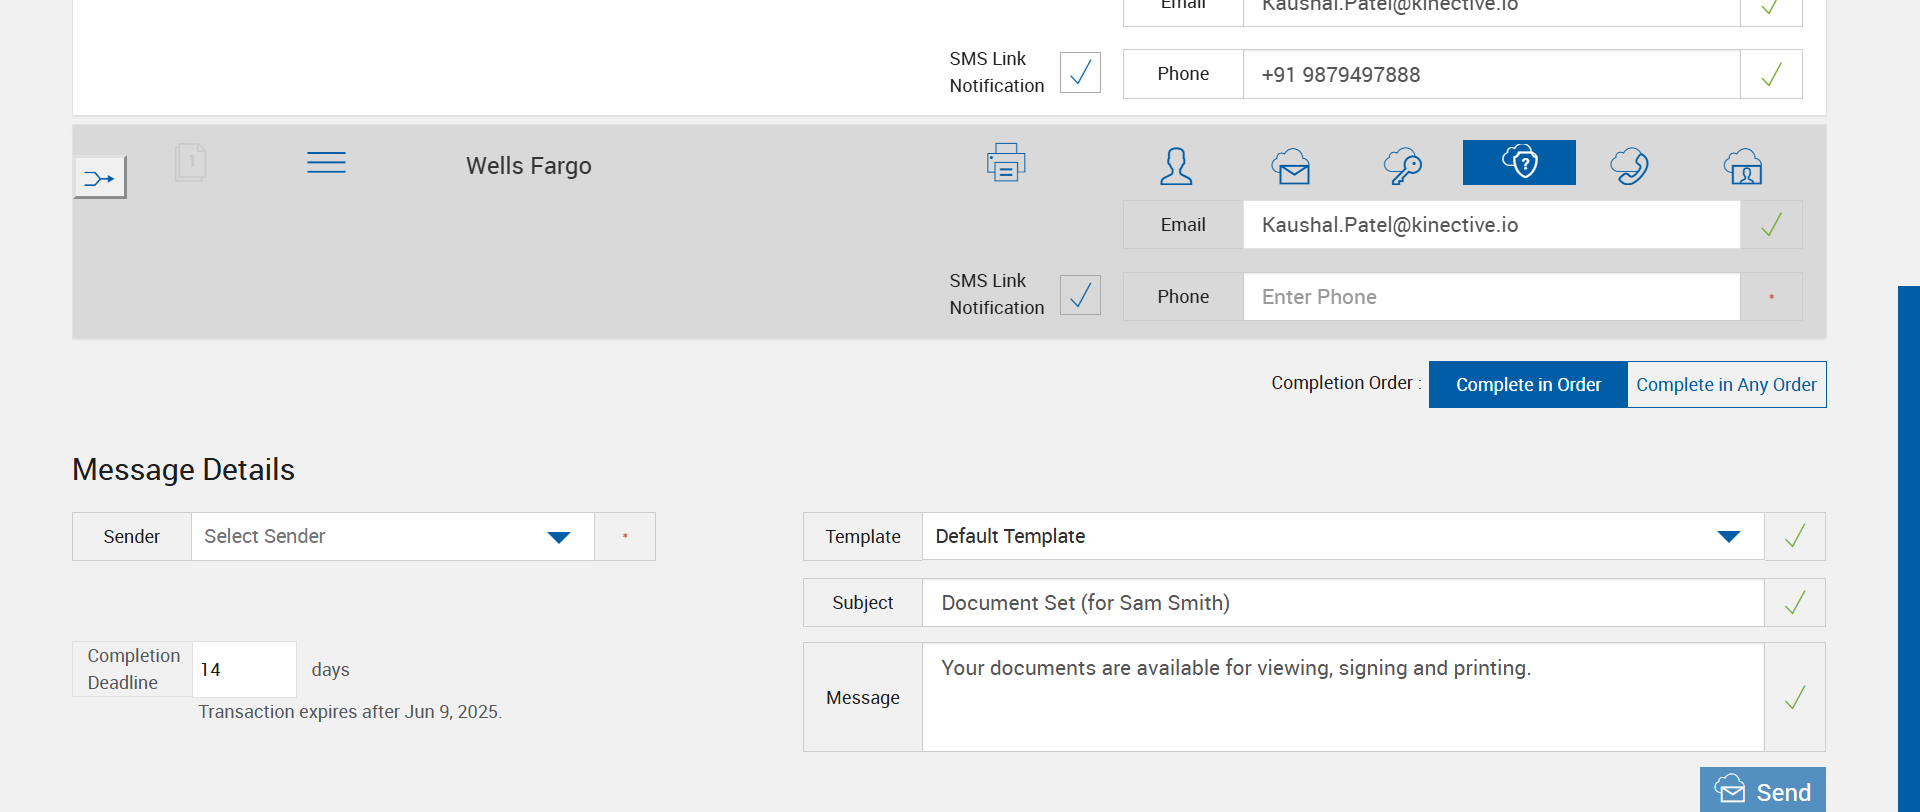Image resolution: width=1920 pixels, height=812 pixels.
Task: Click the Subject text field
Action: 1342,603
